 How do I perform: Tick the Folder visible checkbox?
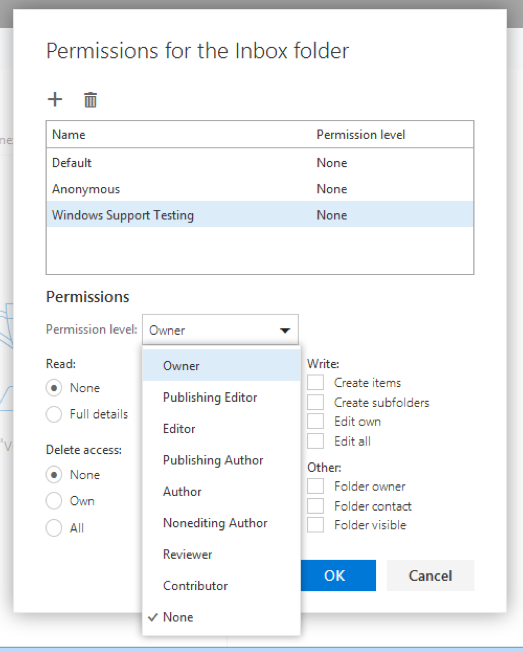tap(315, 525)
